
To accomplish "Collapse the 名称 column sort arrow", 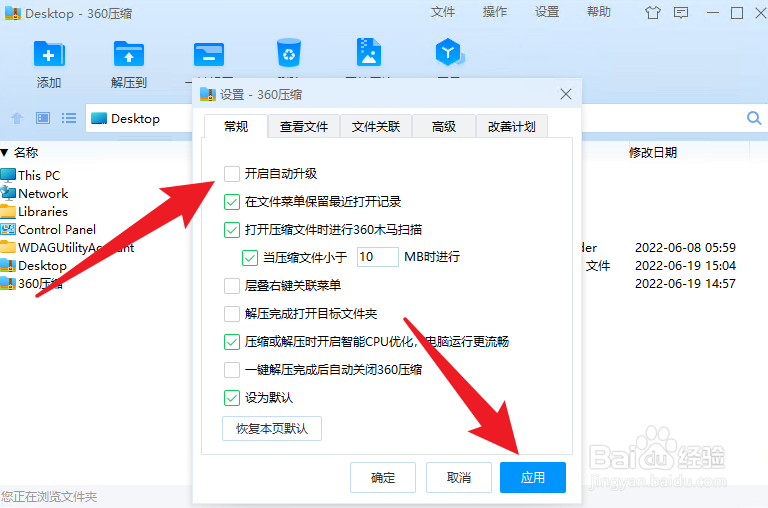I will pos(4,153).
